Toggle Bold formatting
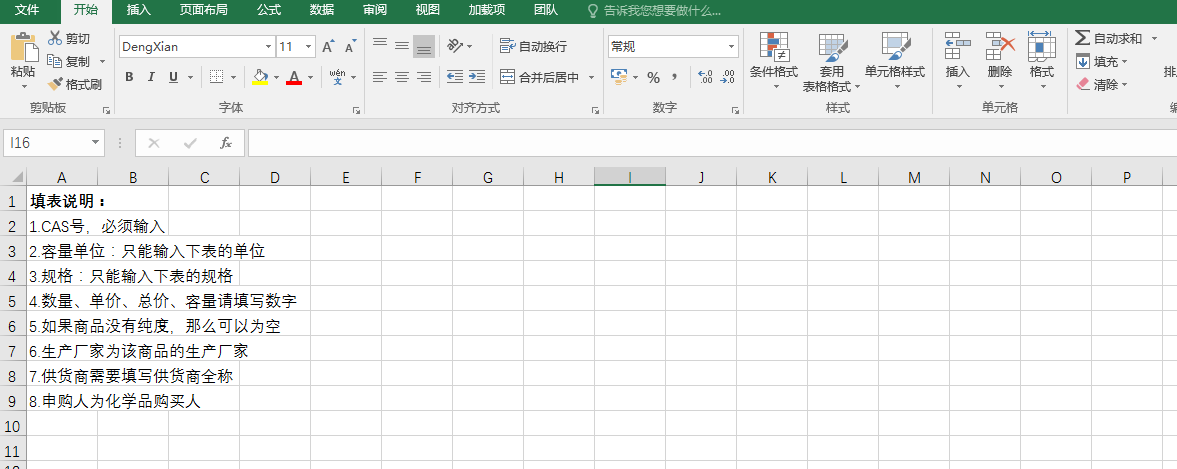The image size is (1177, 469). pyautogui.click(x=129, y=77)
